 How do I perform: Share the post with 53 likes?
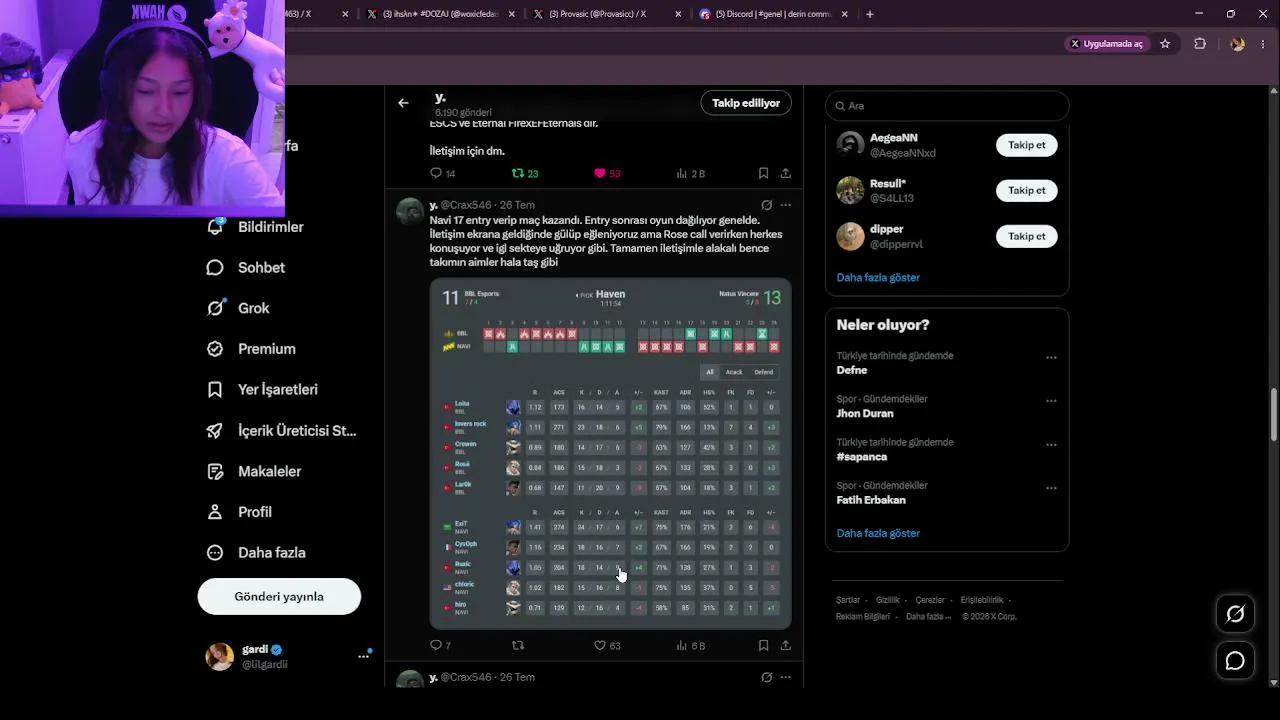(786, 173)
